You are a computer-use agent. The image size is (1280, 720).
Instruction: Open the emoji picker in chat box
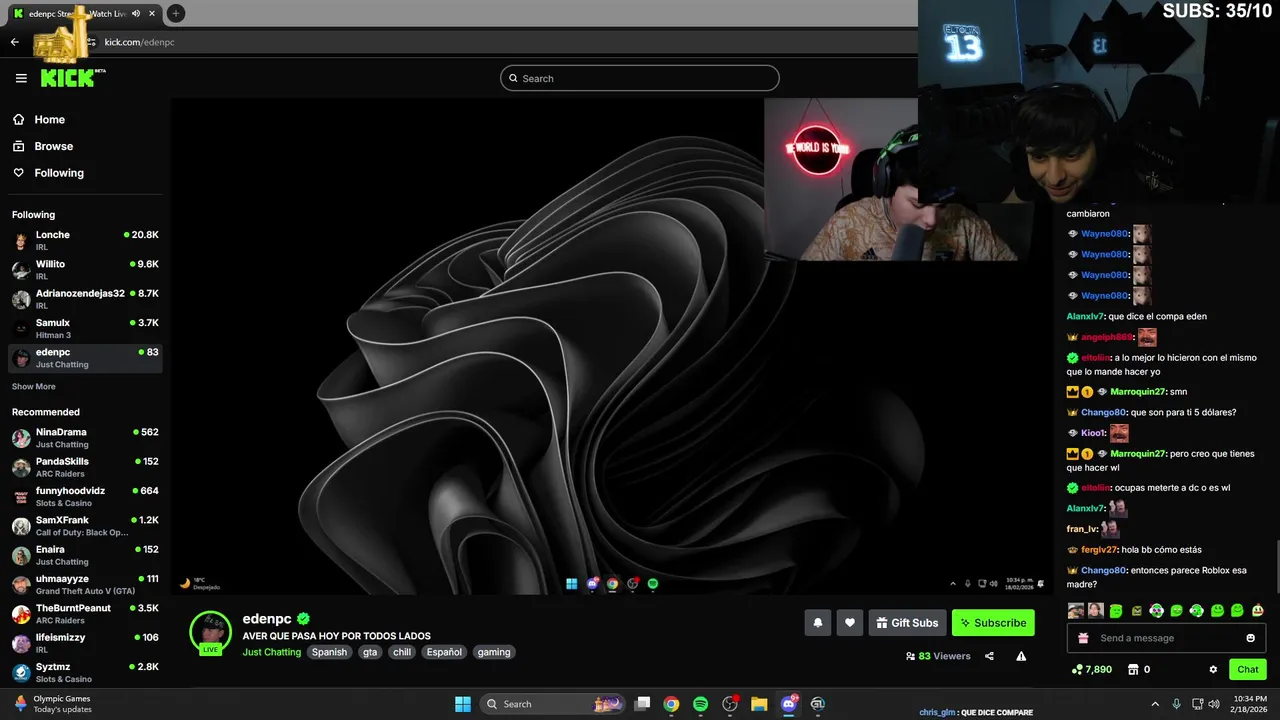point(1251,638)
